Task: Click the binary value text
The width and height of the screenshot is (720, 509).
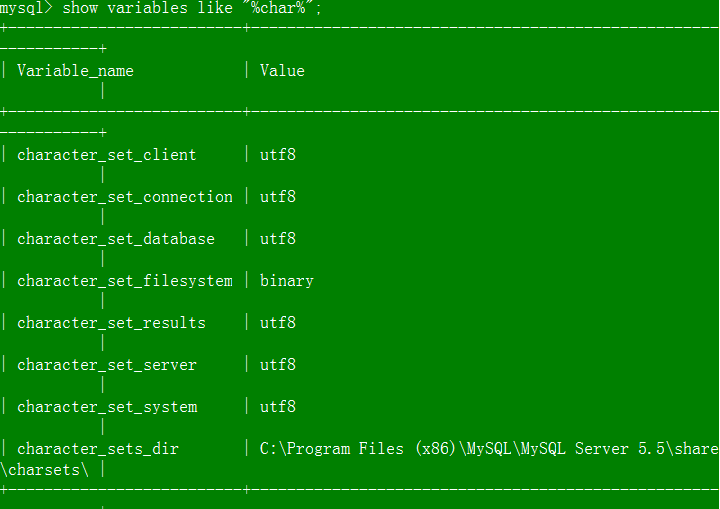Action: coord(287,281)
